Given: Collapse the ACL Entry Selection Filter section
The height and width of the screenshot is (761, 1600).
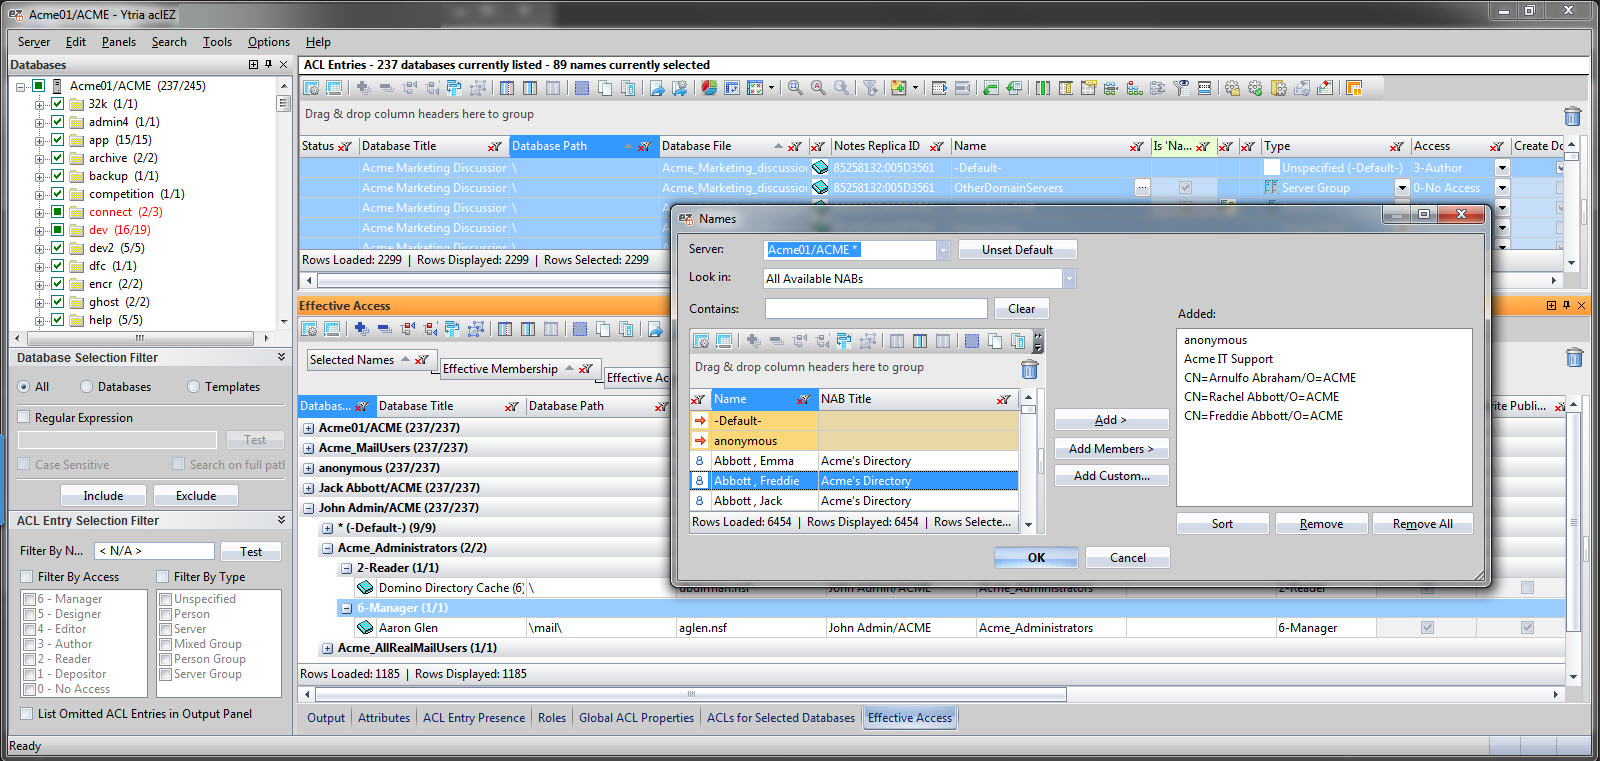Looking at the screenshot, I should [281, 520].
